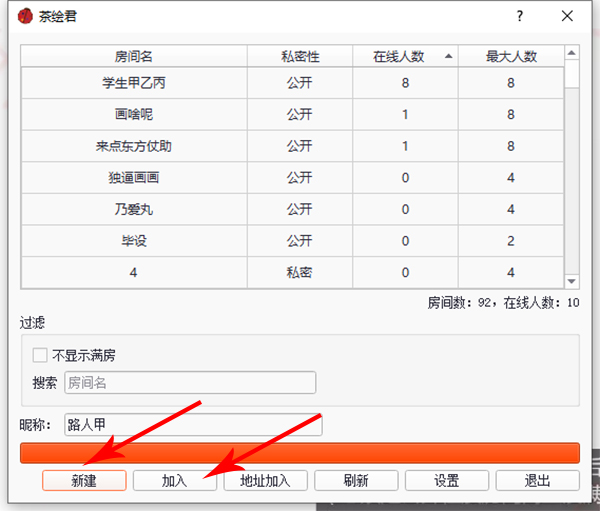Select room 学生甲乙丙

[134, 83]
